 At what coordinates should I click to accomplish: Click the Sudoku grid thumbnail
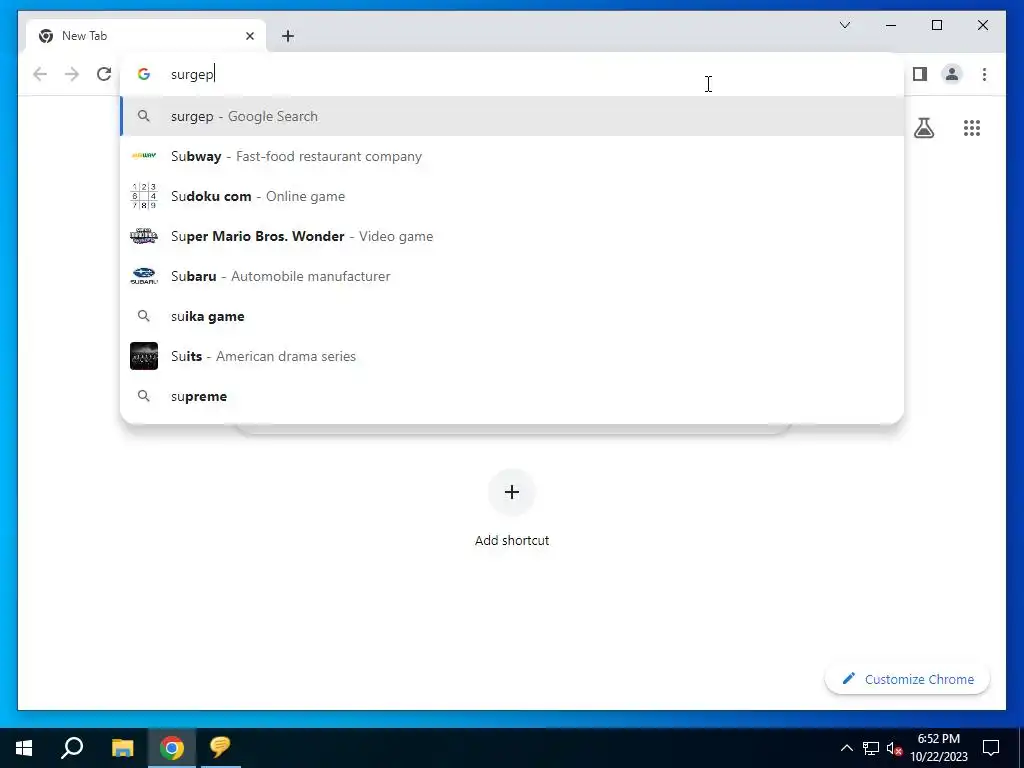coord(144,196)
